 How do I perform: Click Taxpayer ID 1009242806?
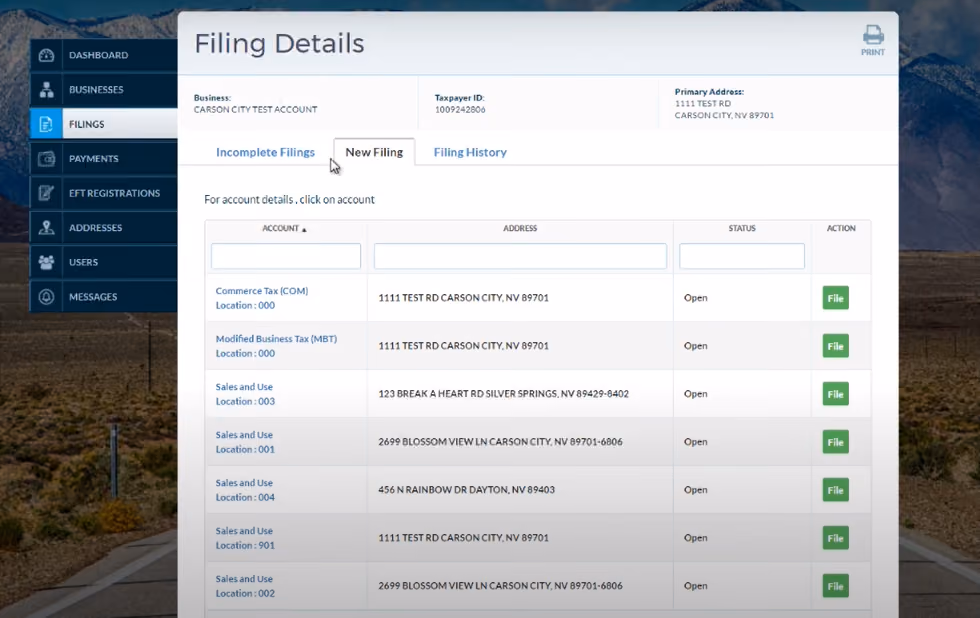[x=460, y=109]
